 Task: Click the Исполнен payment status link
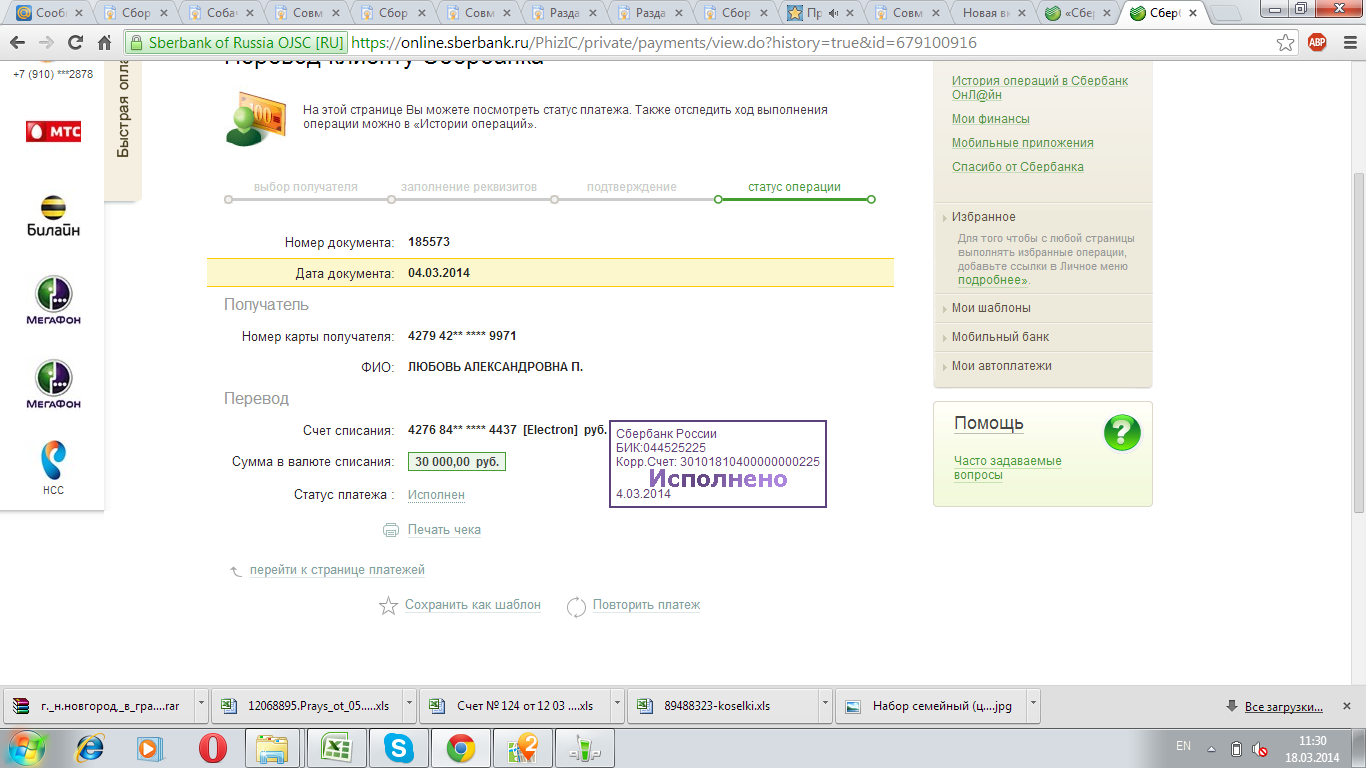[436, 495]
